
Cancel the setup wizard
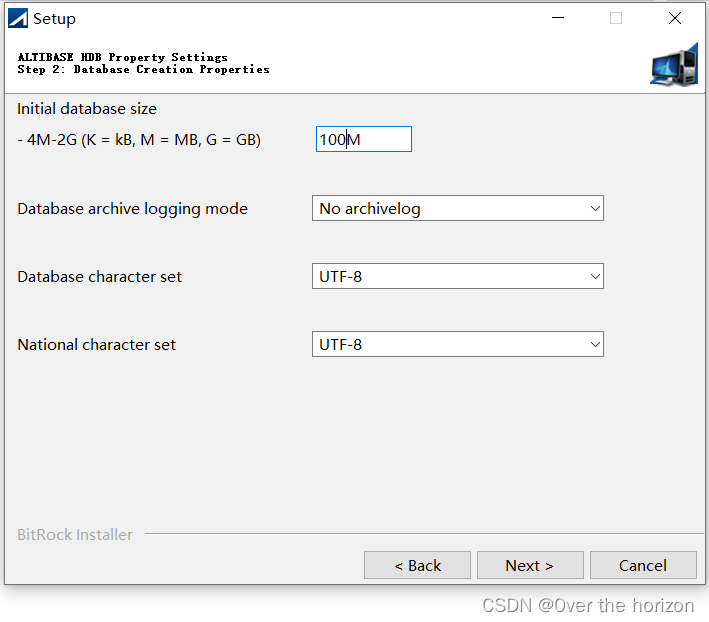[x=643, y=565]
